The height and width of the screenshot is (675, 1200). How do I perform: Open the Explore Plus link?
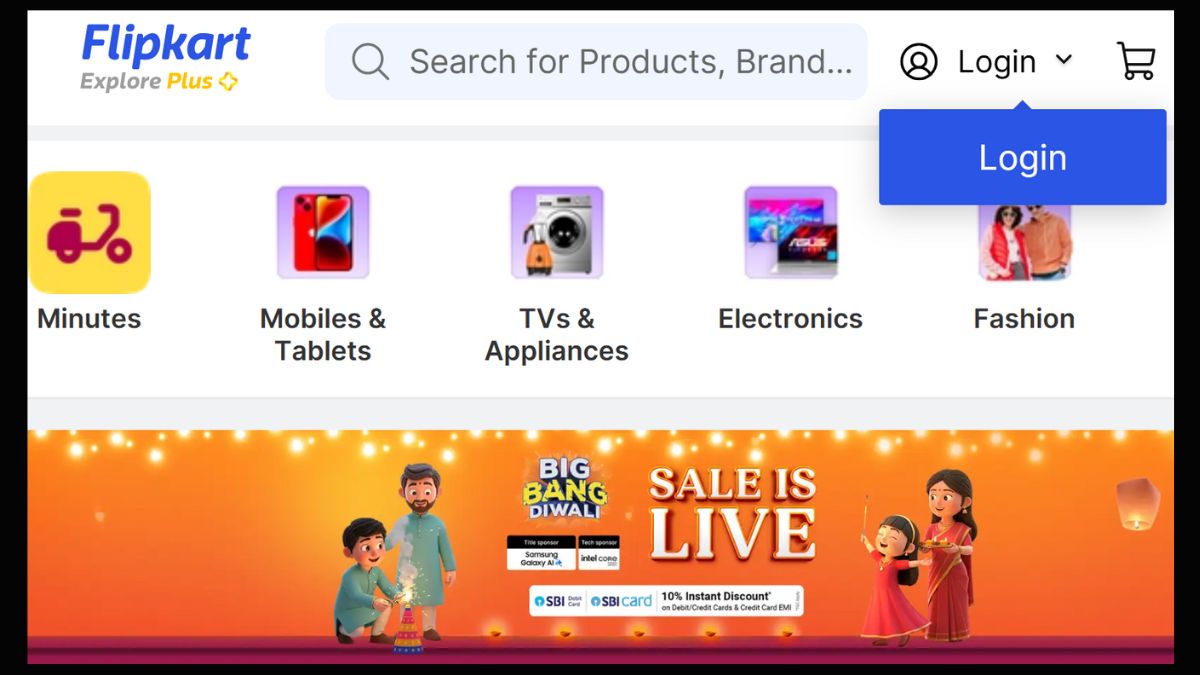(x=159, y=82)
